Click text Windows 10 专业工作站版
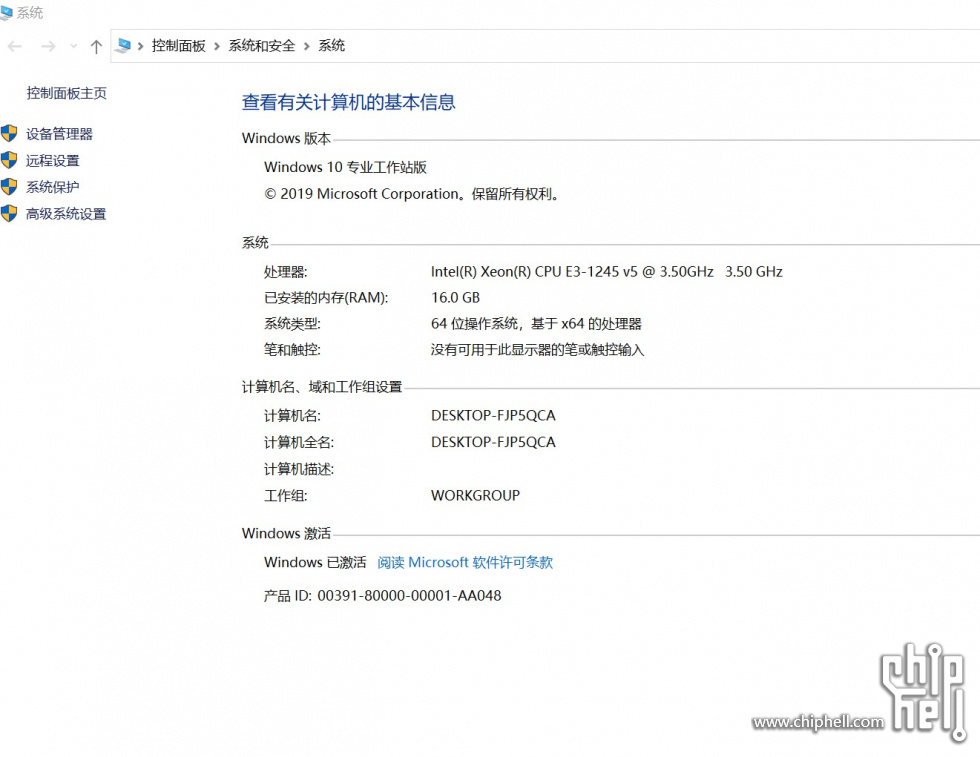 346,168
